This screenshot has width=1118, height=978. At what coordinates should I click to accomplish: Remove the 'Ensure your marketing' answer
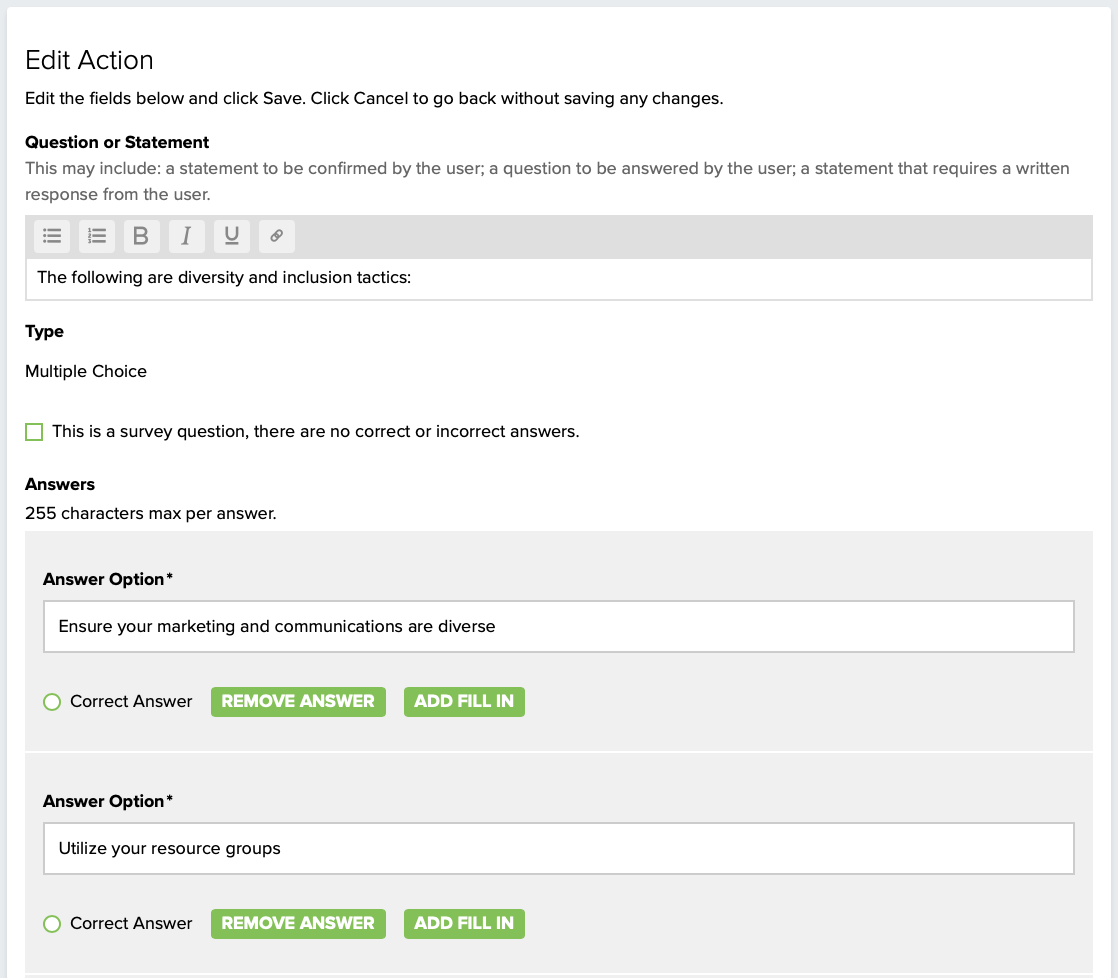pyautogui.click(x=298, y=702)
